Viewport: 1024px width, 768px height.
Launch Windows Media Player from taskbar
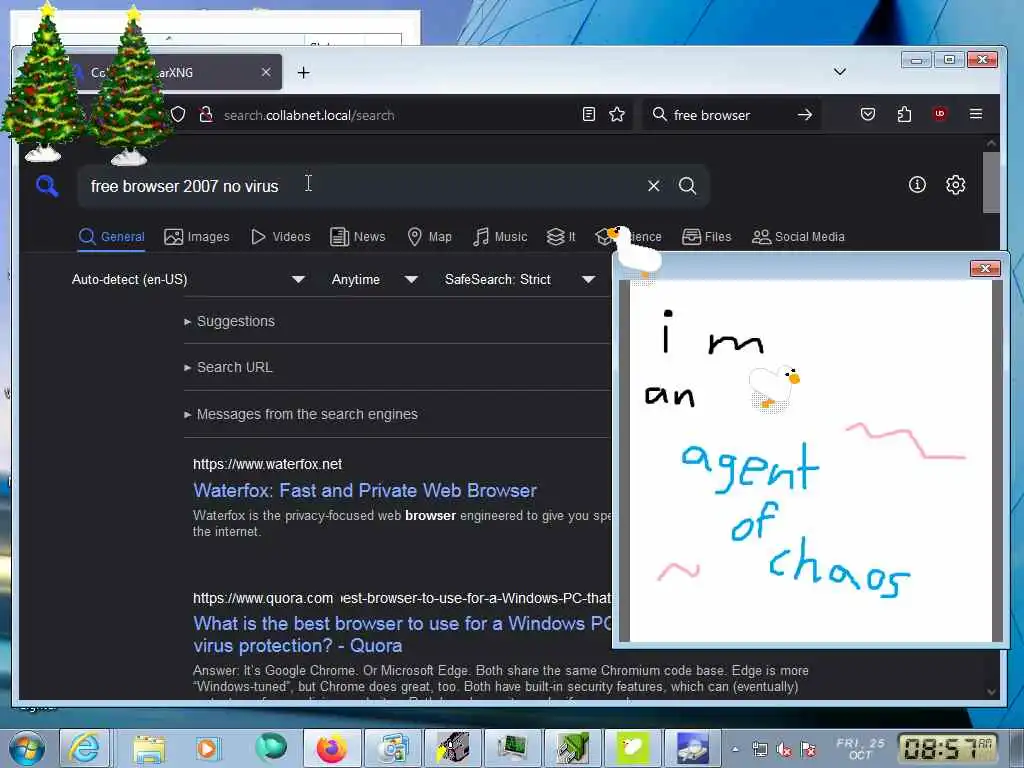[x=206, y=747]
